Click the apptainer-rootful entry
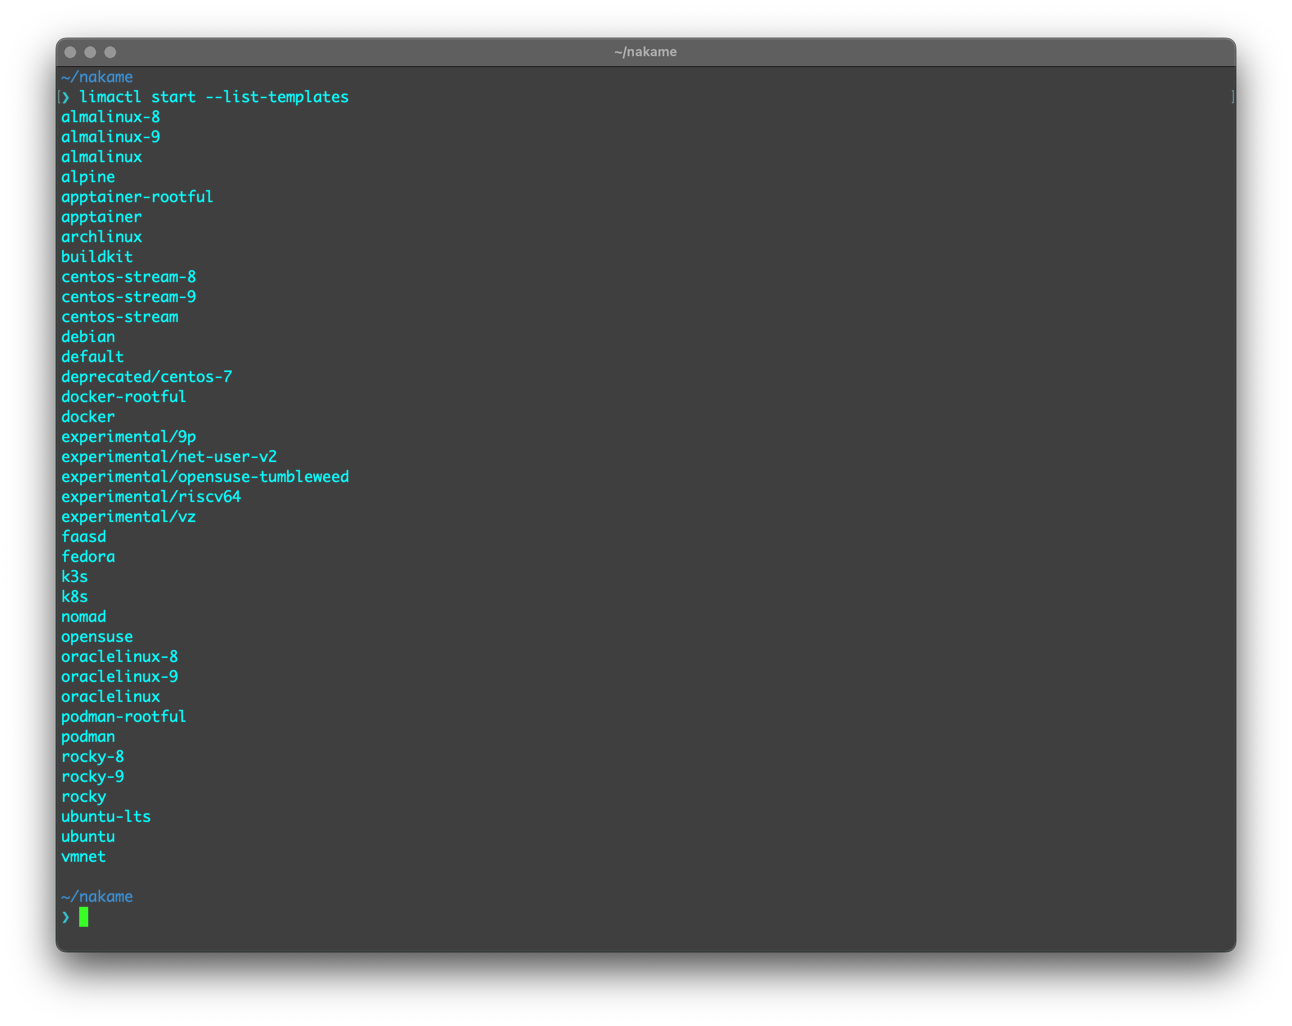This screenshot has height=1026, width=1292. [x=137, y=197]
